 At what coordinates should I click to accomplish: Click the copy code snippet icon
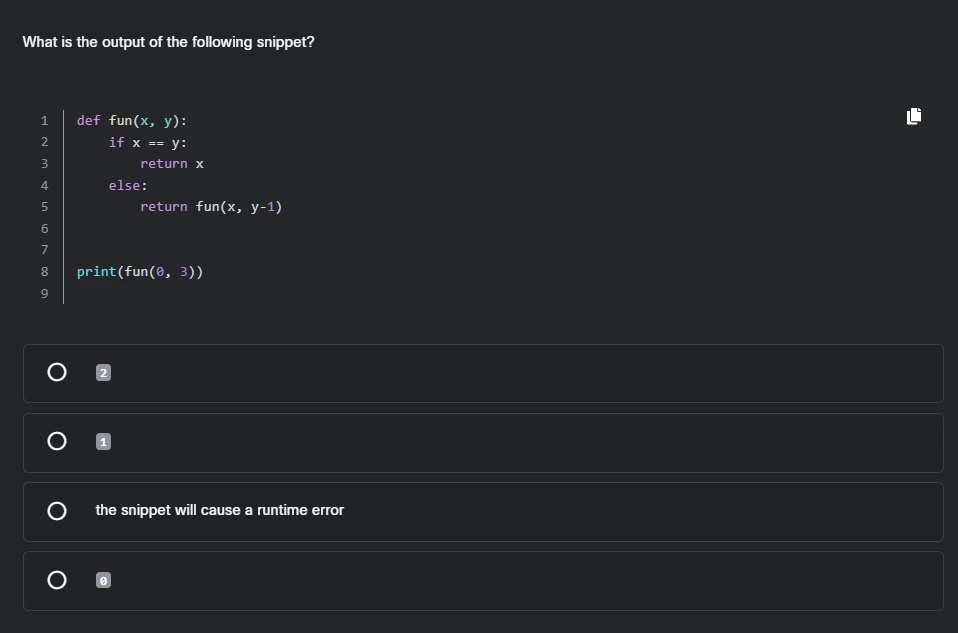click(x=912, y=116)
